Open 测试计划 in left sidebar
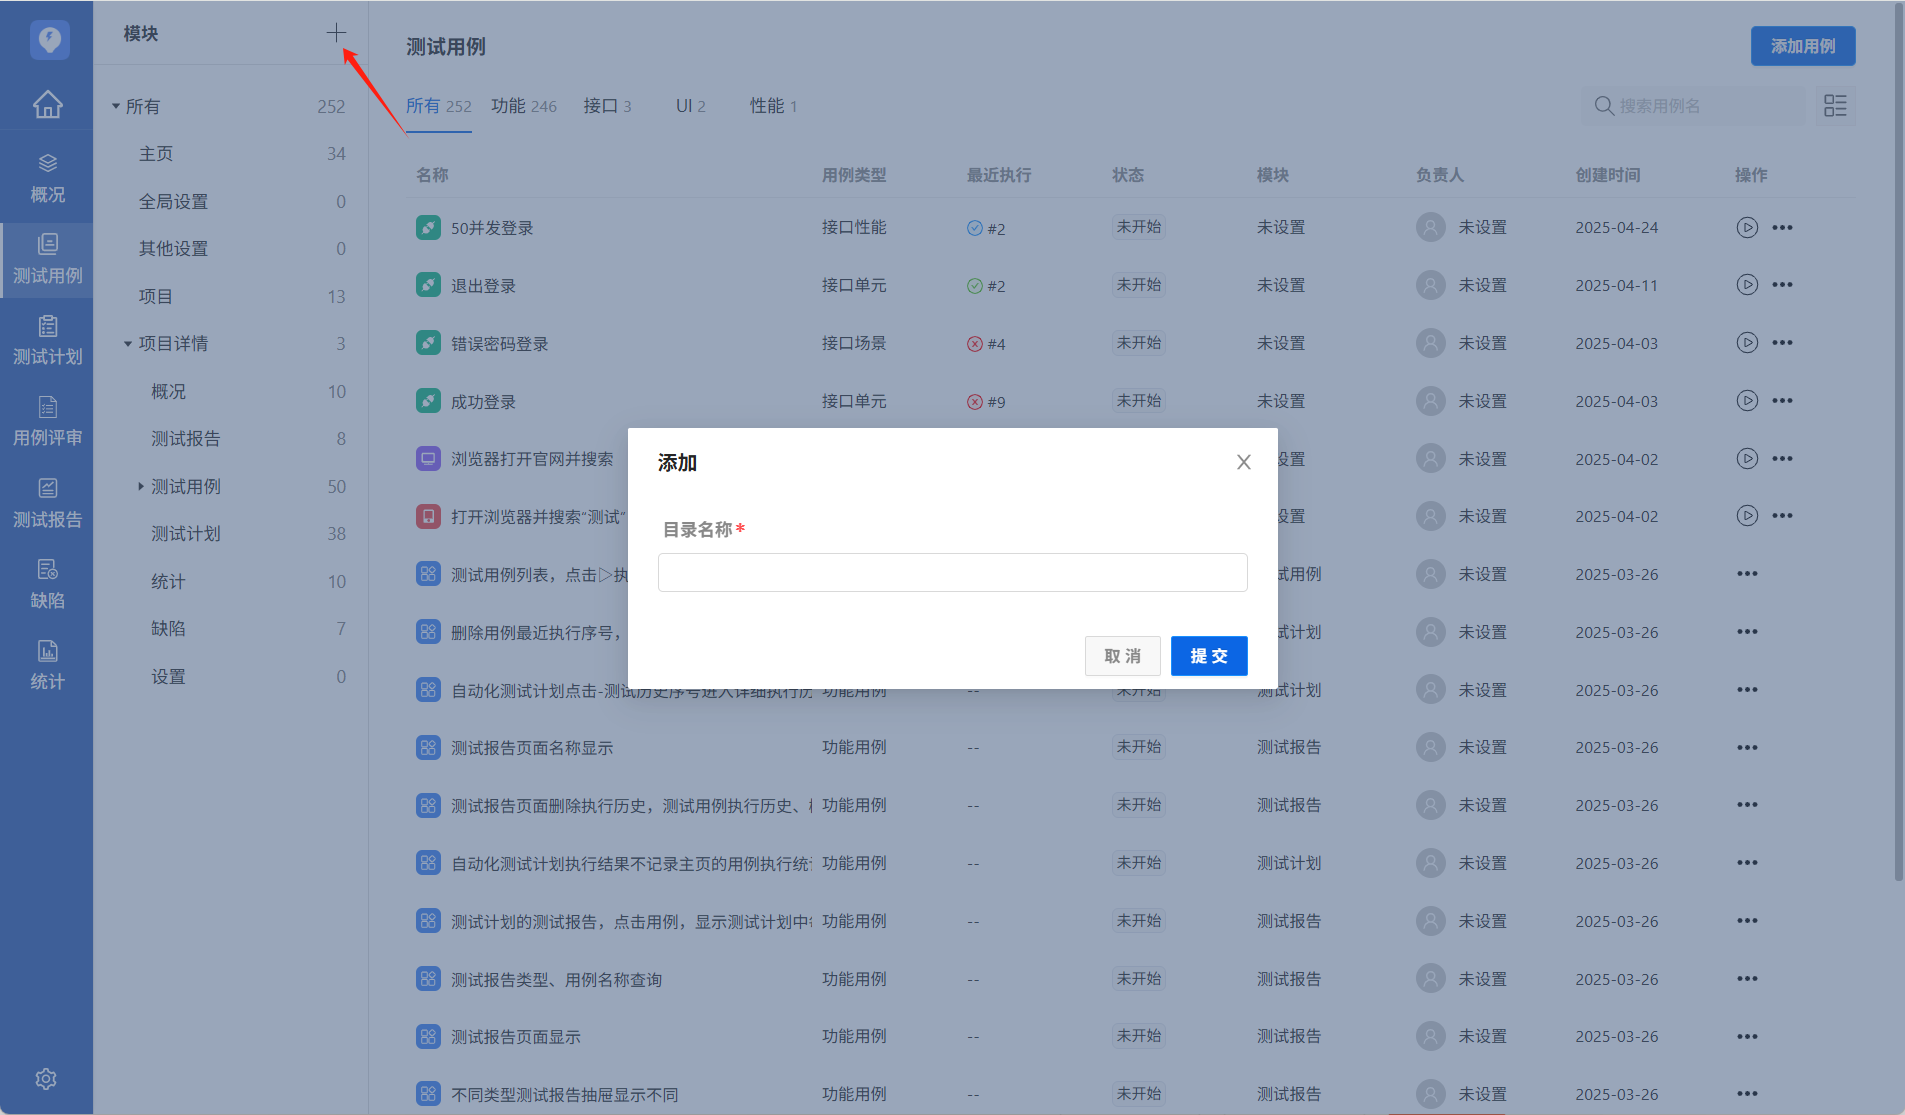1905x1115 pixels. click(47, 340)
